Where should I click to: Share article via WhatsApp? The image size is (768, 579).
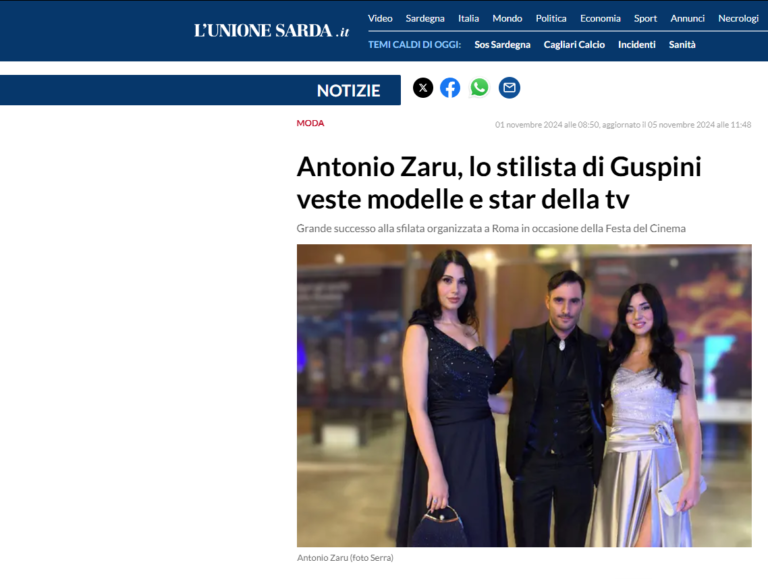point(480,88)
